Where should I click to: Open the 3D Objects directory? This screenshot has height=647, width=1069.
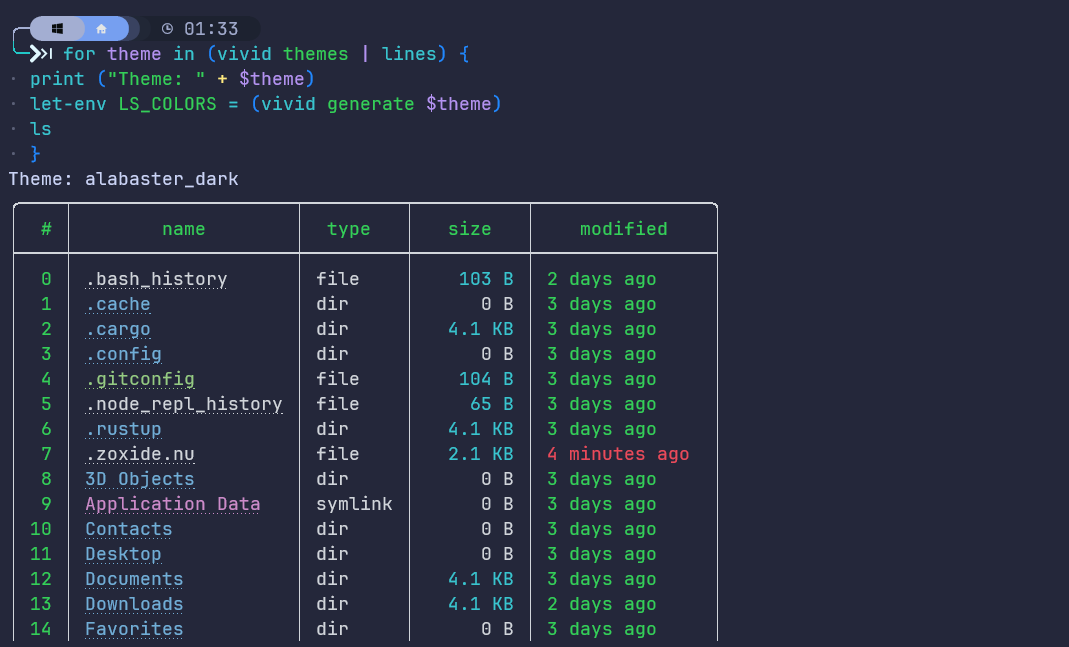[x=140, y=479]
